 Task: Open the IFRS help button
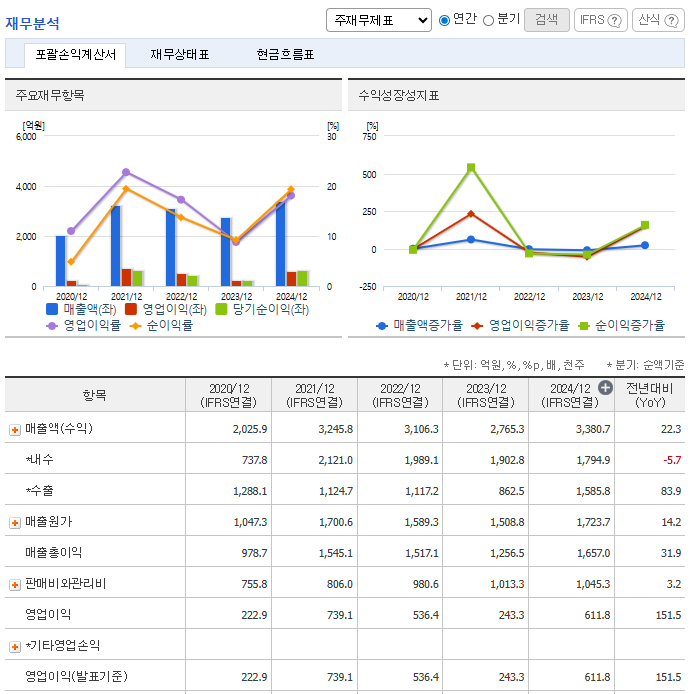click(x=600, y=20)
